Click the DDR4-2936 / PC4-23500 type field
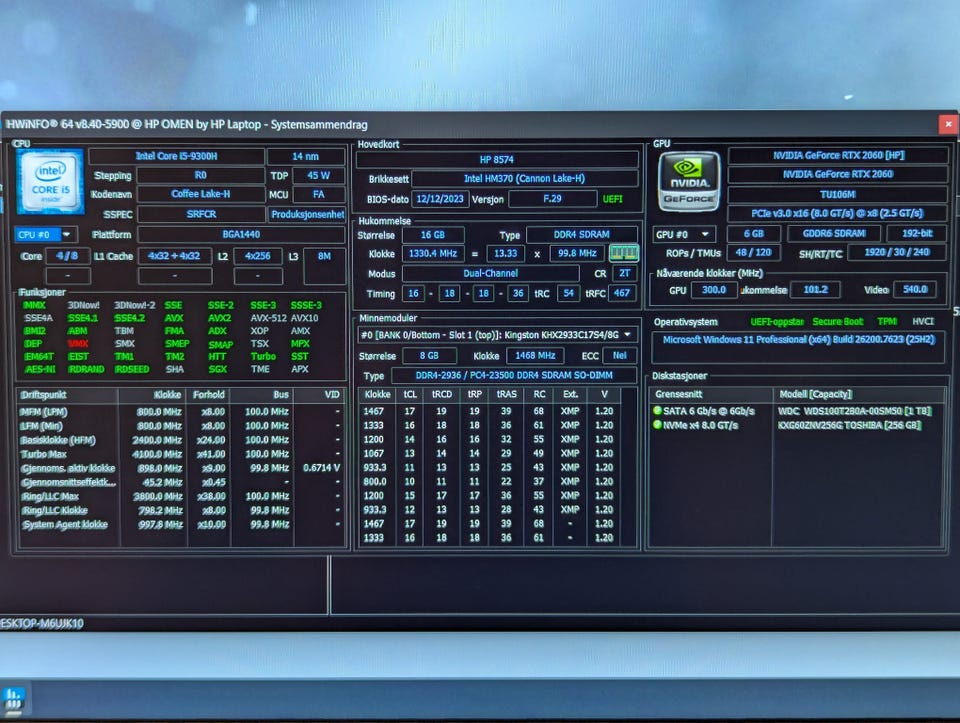The width and height of the screenshot is (960, 723). [514, 375]
